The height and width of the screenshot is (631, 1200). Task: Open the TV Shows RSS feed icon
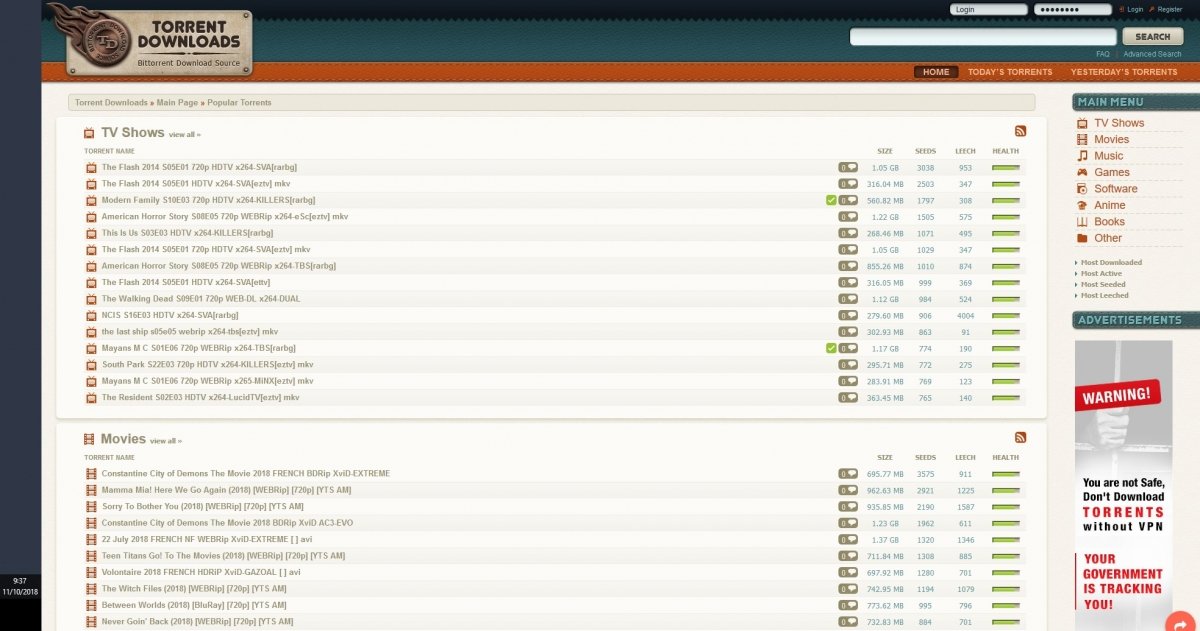click(x=1020, y=131)
